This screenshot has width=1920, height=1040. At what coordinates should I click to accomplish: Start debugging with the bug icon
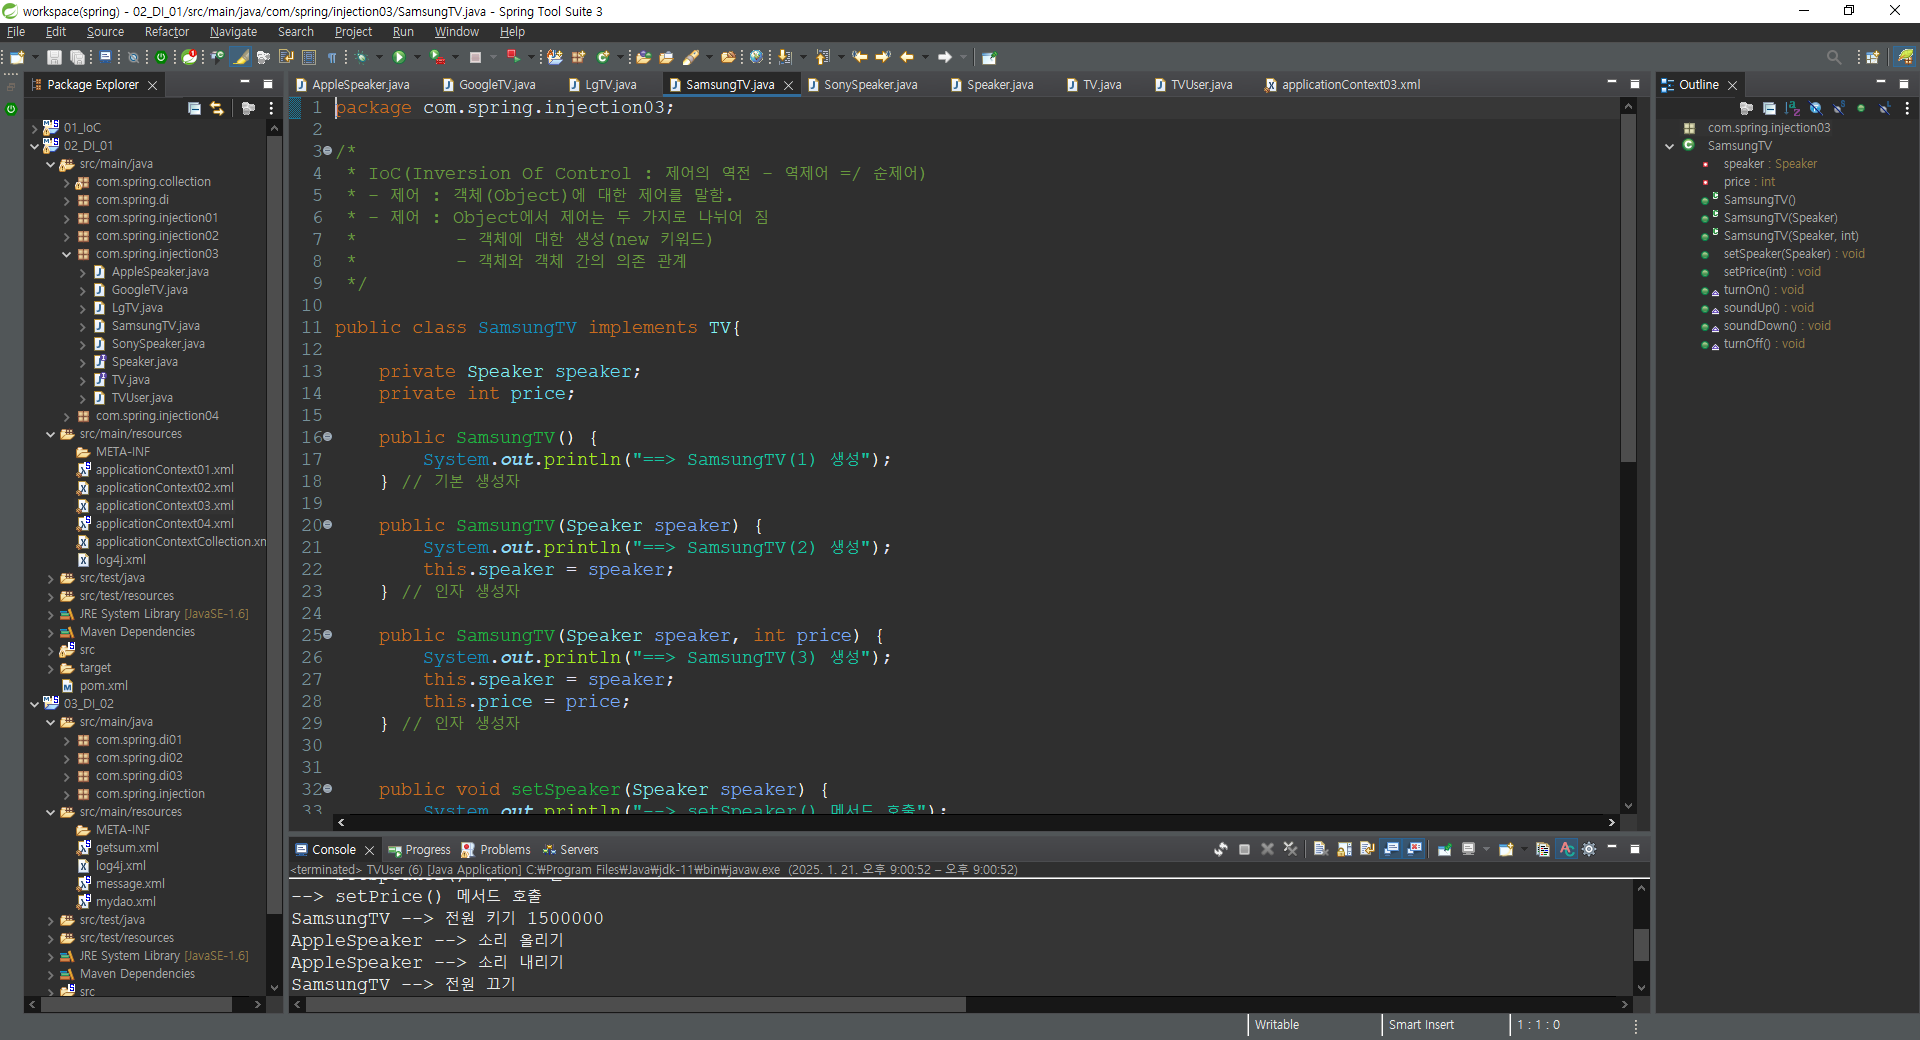(362, 57)
